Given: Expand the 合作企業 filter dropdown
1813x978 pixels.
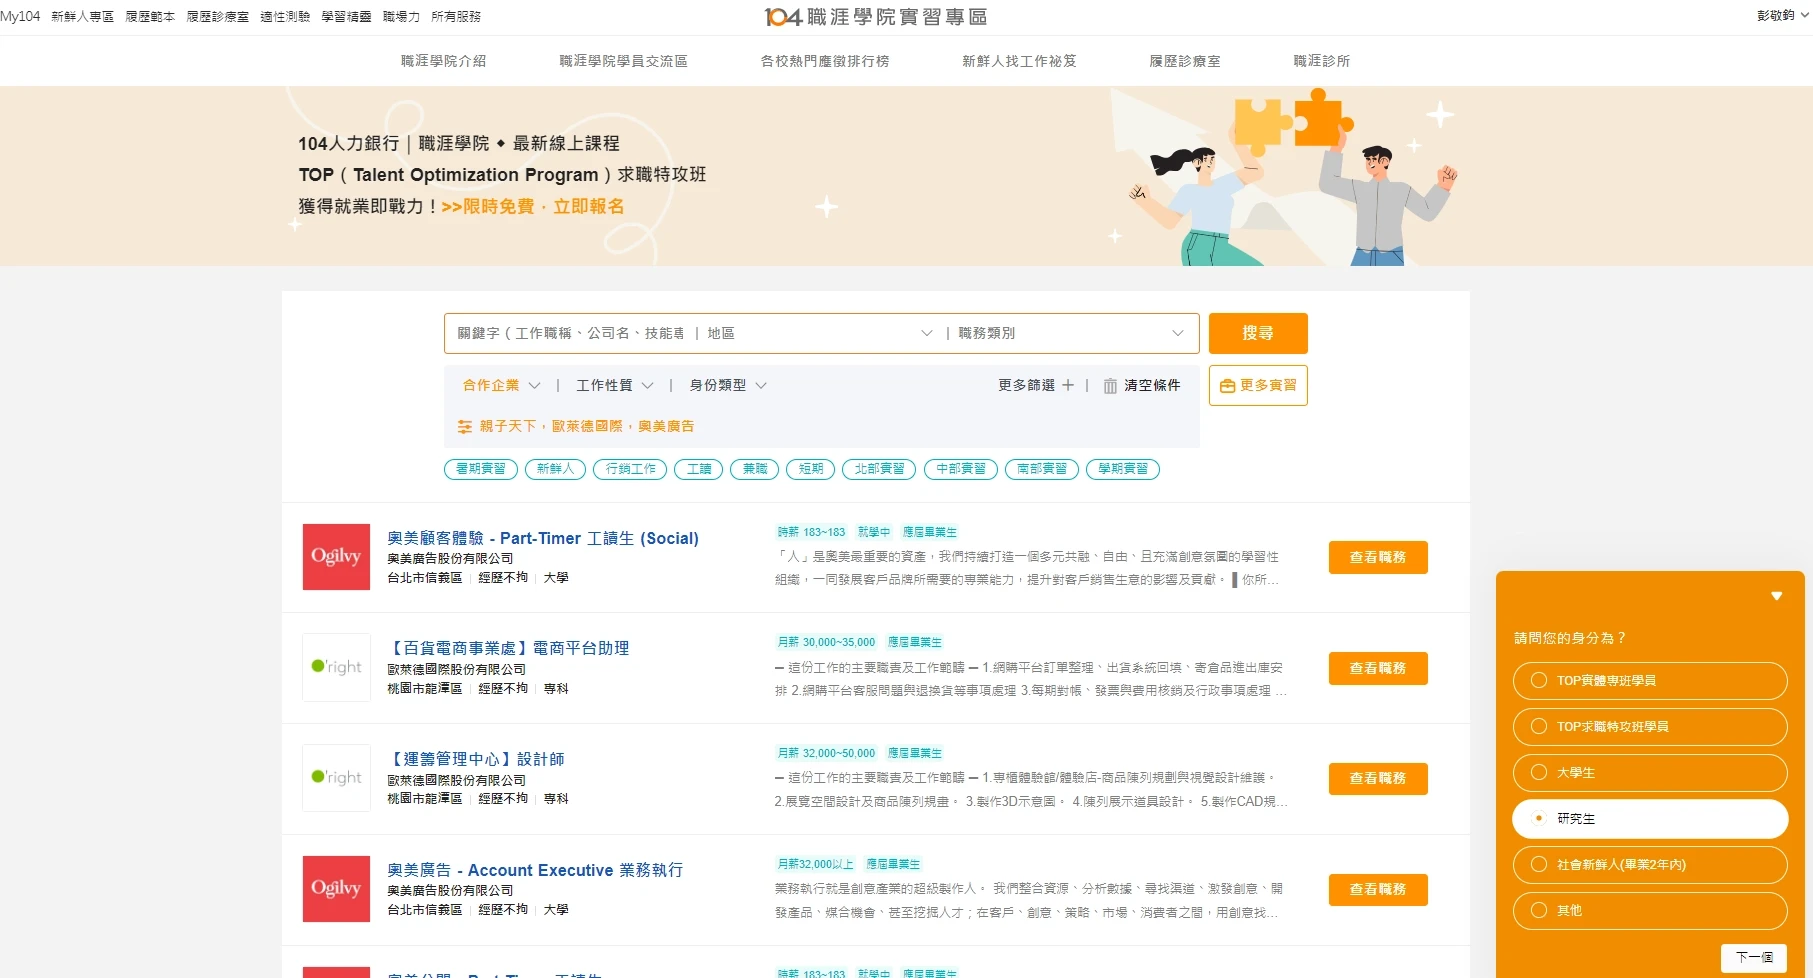Looking at the screenshot, I should click(x=501, y=385).
